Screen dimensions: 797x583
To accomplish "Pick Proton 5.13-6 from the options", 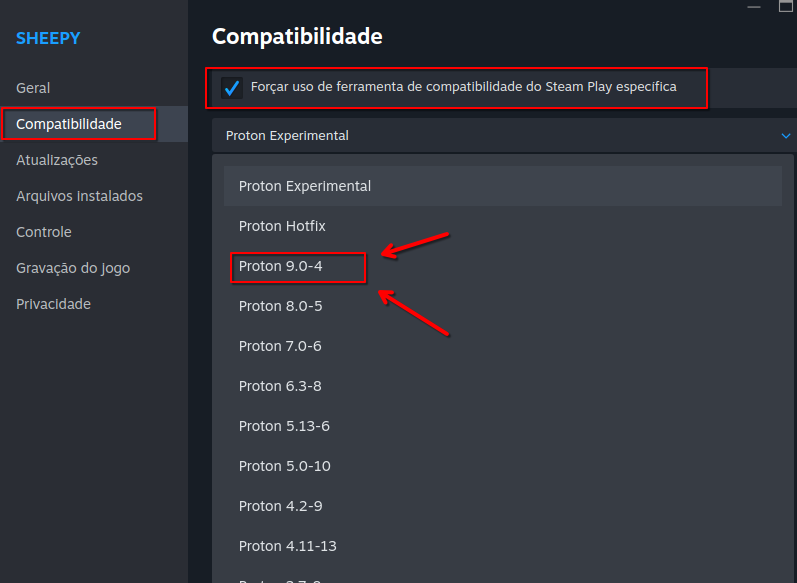I will (x=284, y=426).
